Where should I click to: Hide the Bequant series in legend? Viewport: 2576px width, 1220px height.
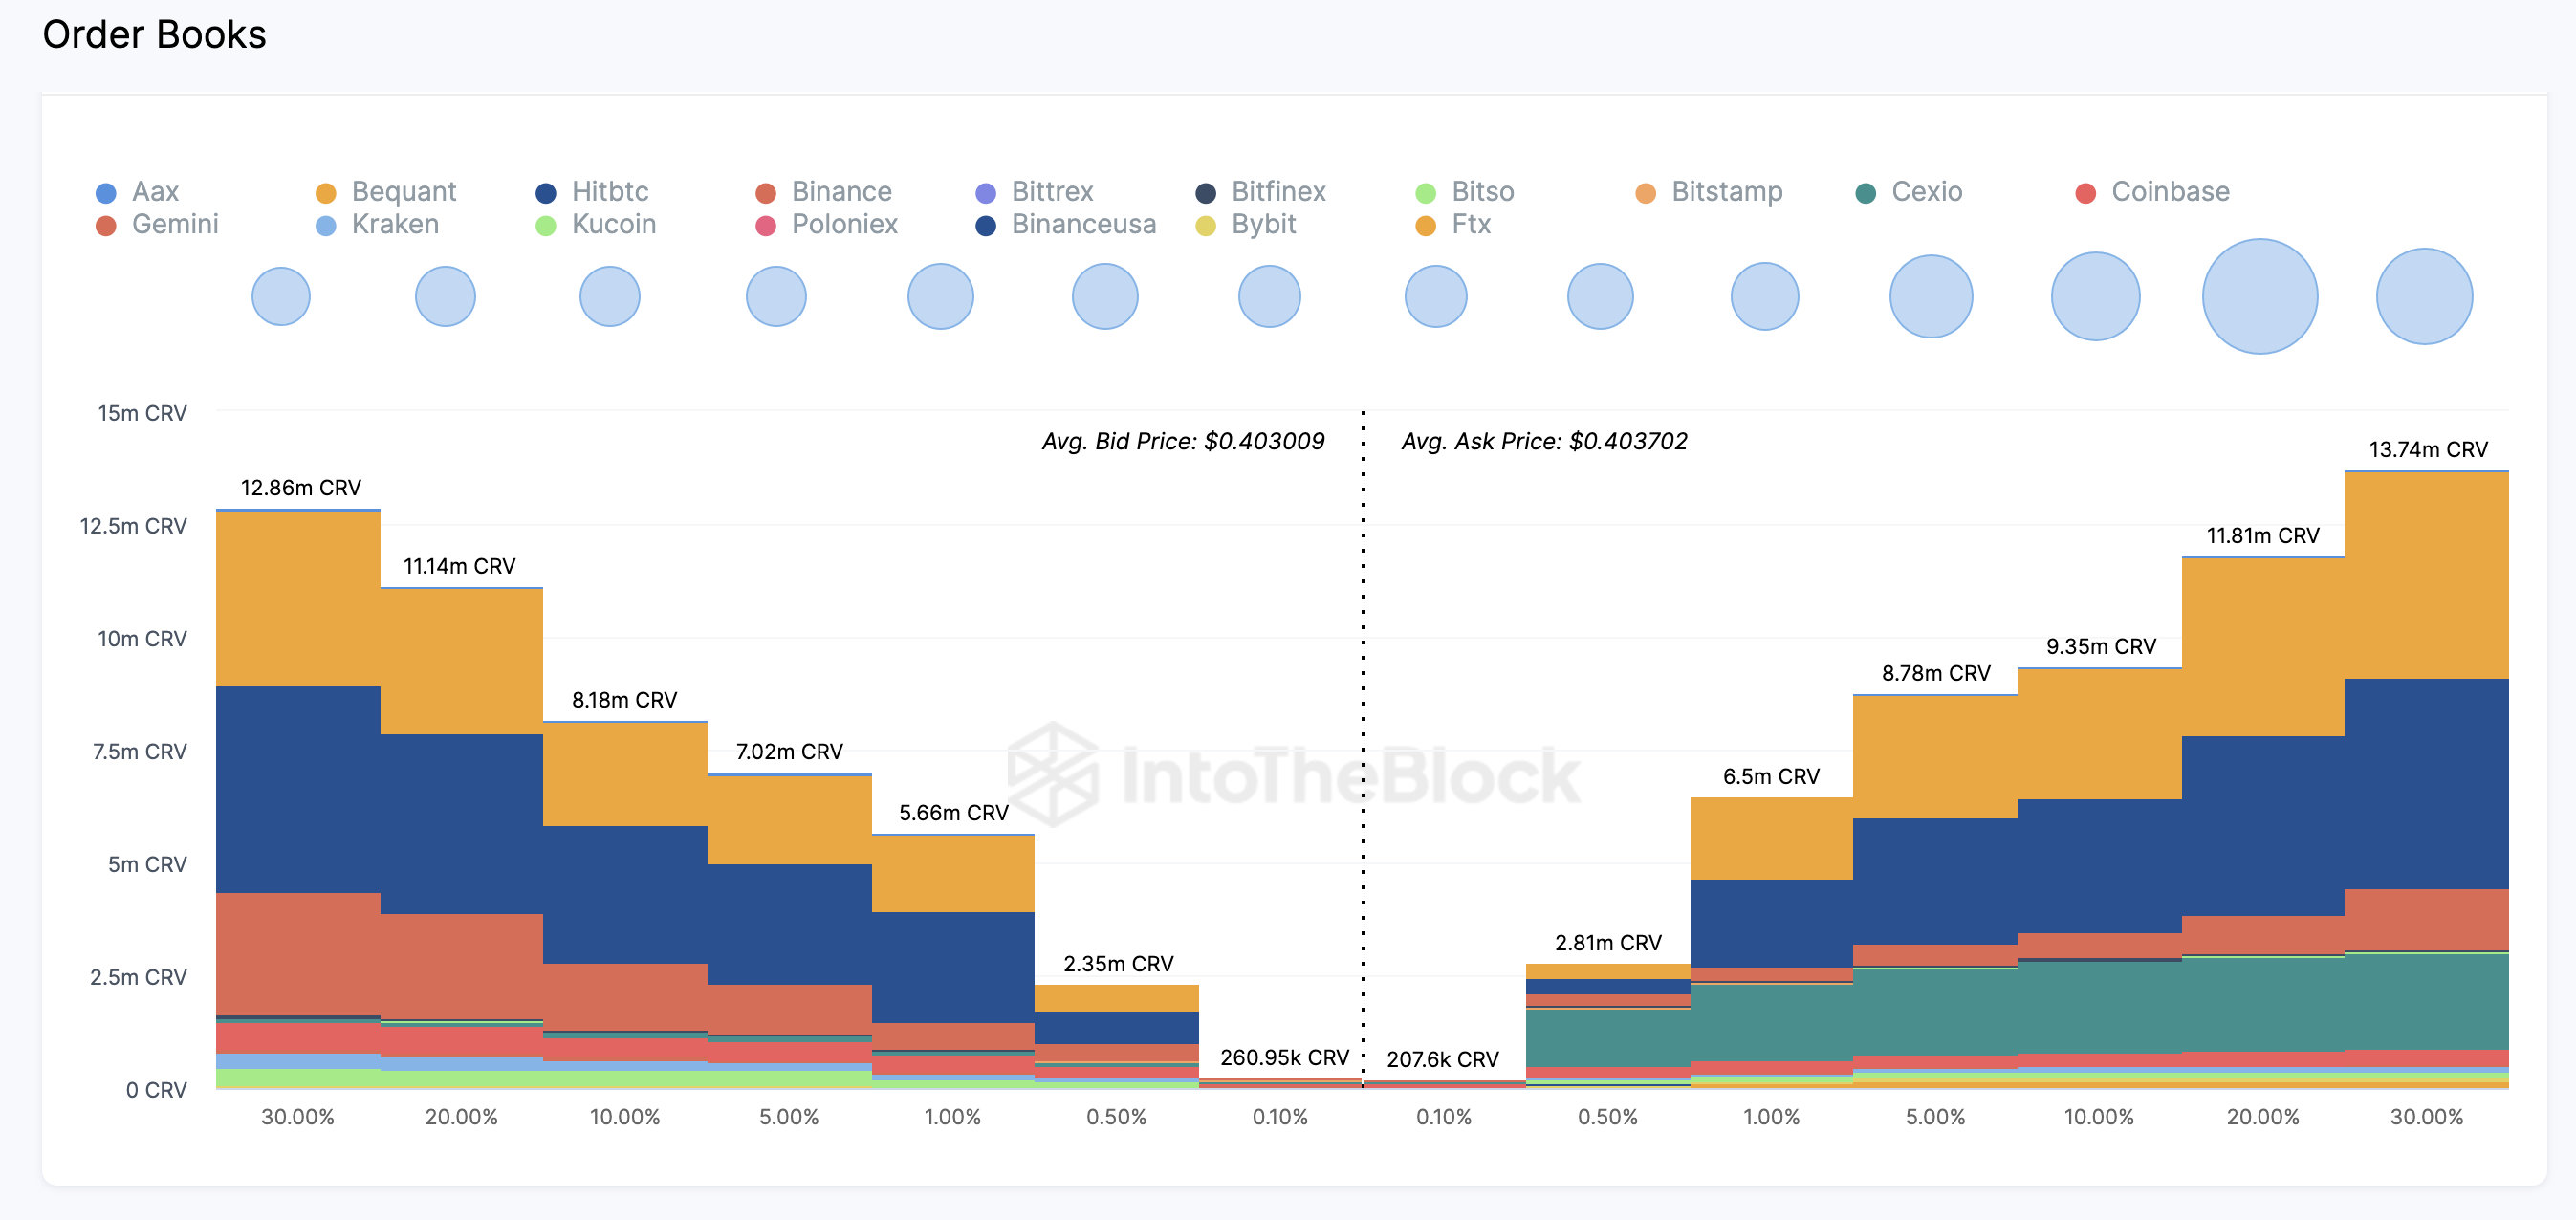coord(403,192)
